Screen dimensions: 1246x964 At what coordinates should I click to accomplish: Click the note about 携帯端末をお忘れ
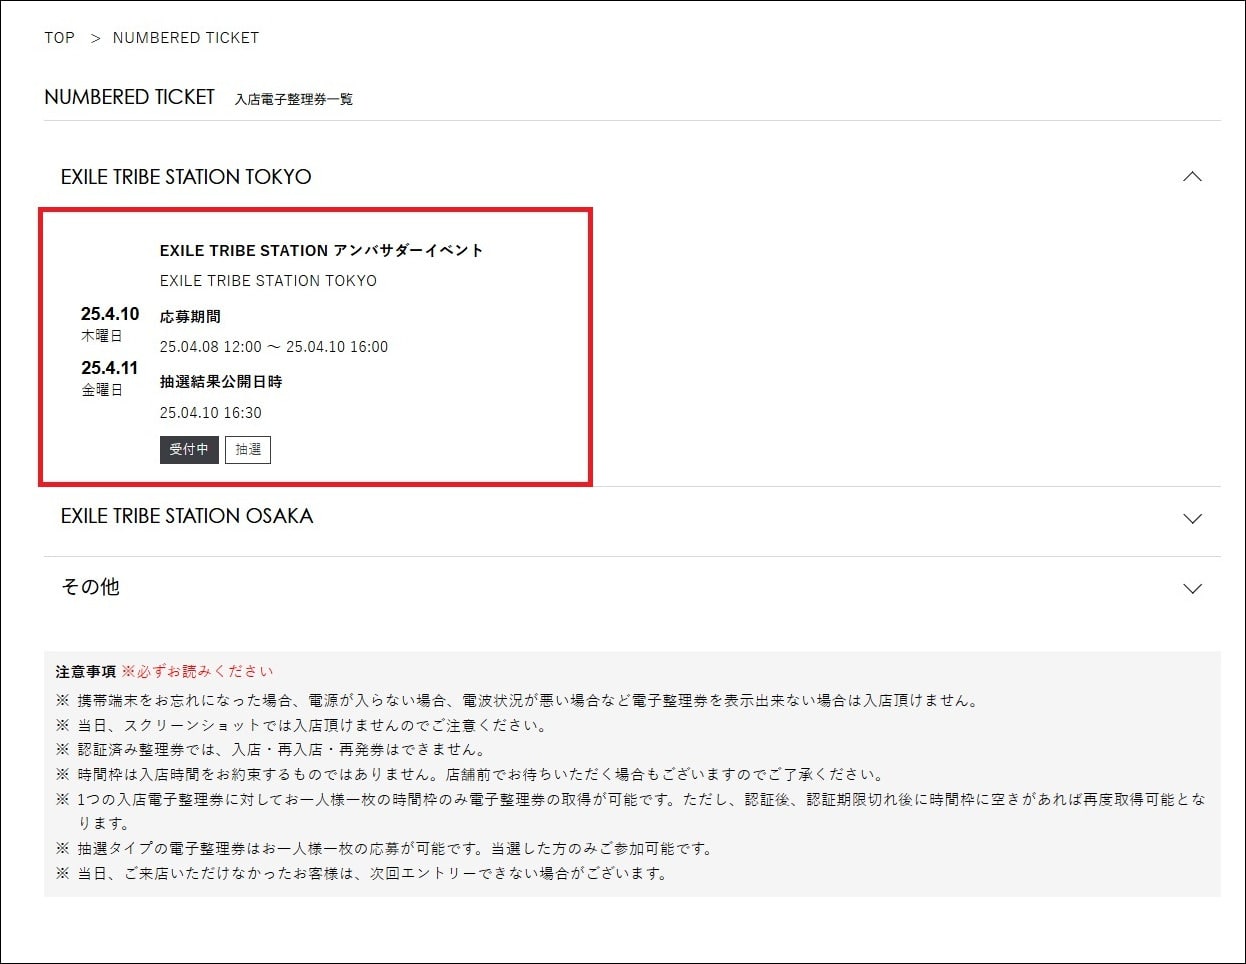(517, 701)
